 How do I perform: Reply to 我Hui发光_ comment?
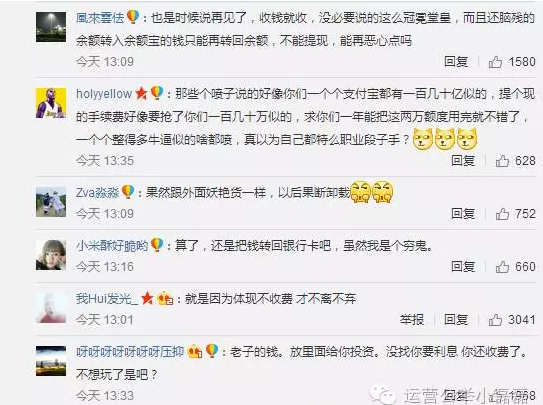tap(456, 320)
